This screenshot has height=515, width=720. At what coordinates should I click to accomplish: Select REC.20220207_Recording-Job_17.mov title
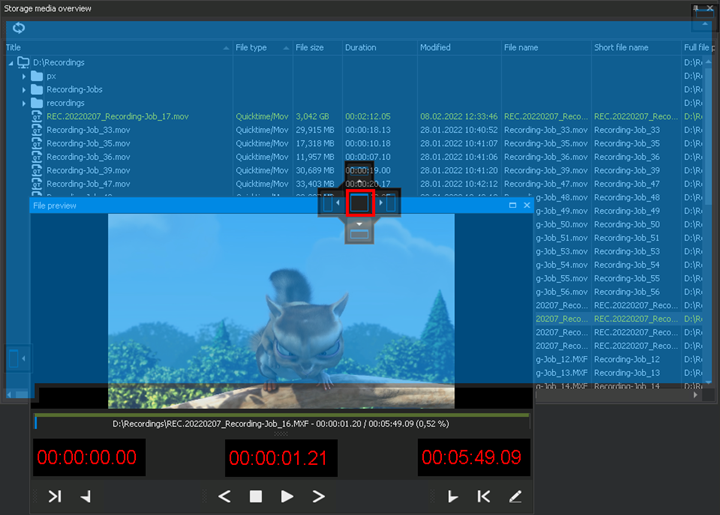pyautogui.click(x=117, y=117)
